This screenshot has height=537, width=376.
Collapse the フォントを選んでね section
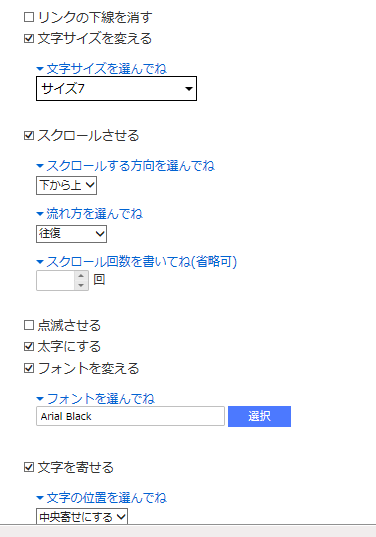(96, 399)
